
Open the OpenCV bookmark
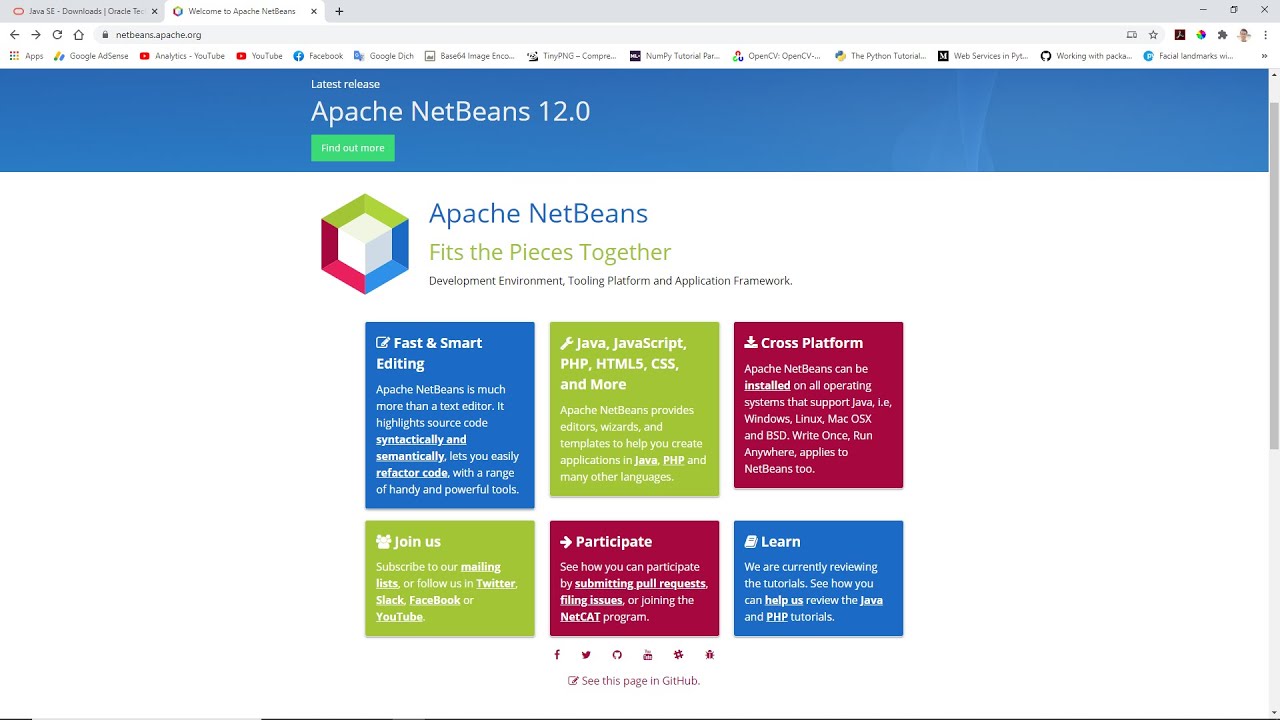click(777, 56)
